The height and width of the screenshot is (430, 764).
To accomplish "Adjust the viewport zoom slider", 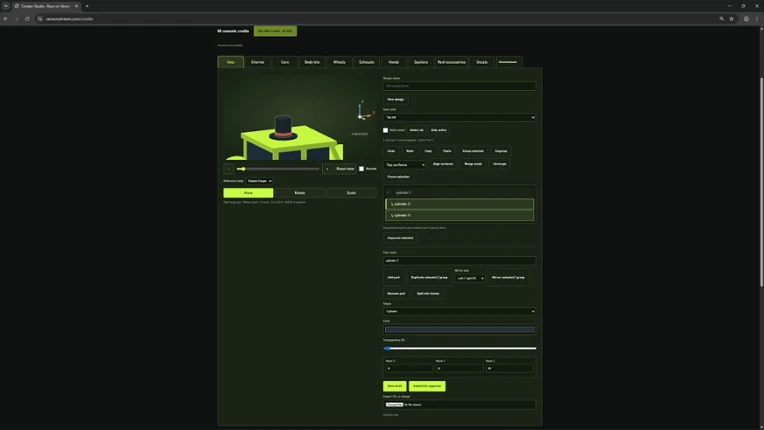I will (x=278, y=169).
